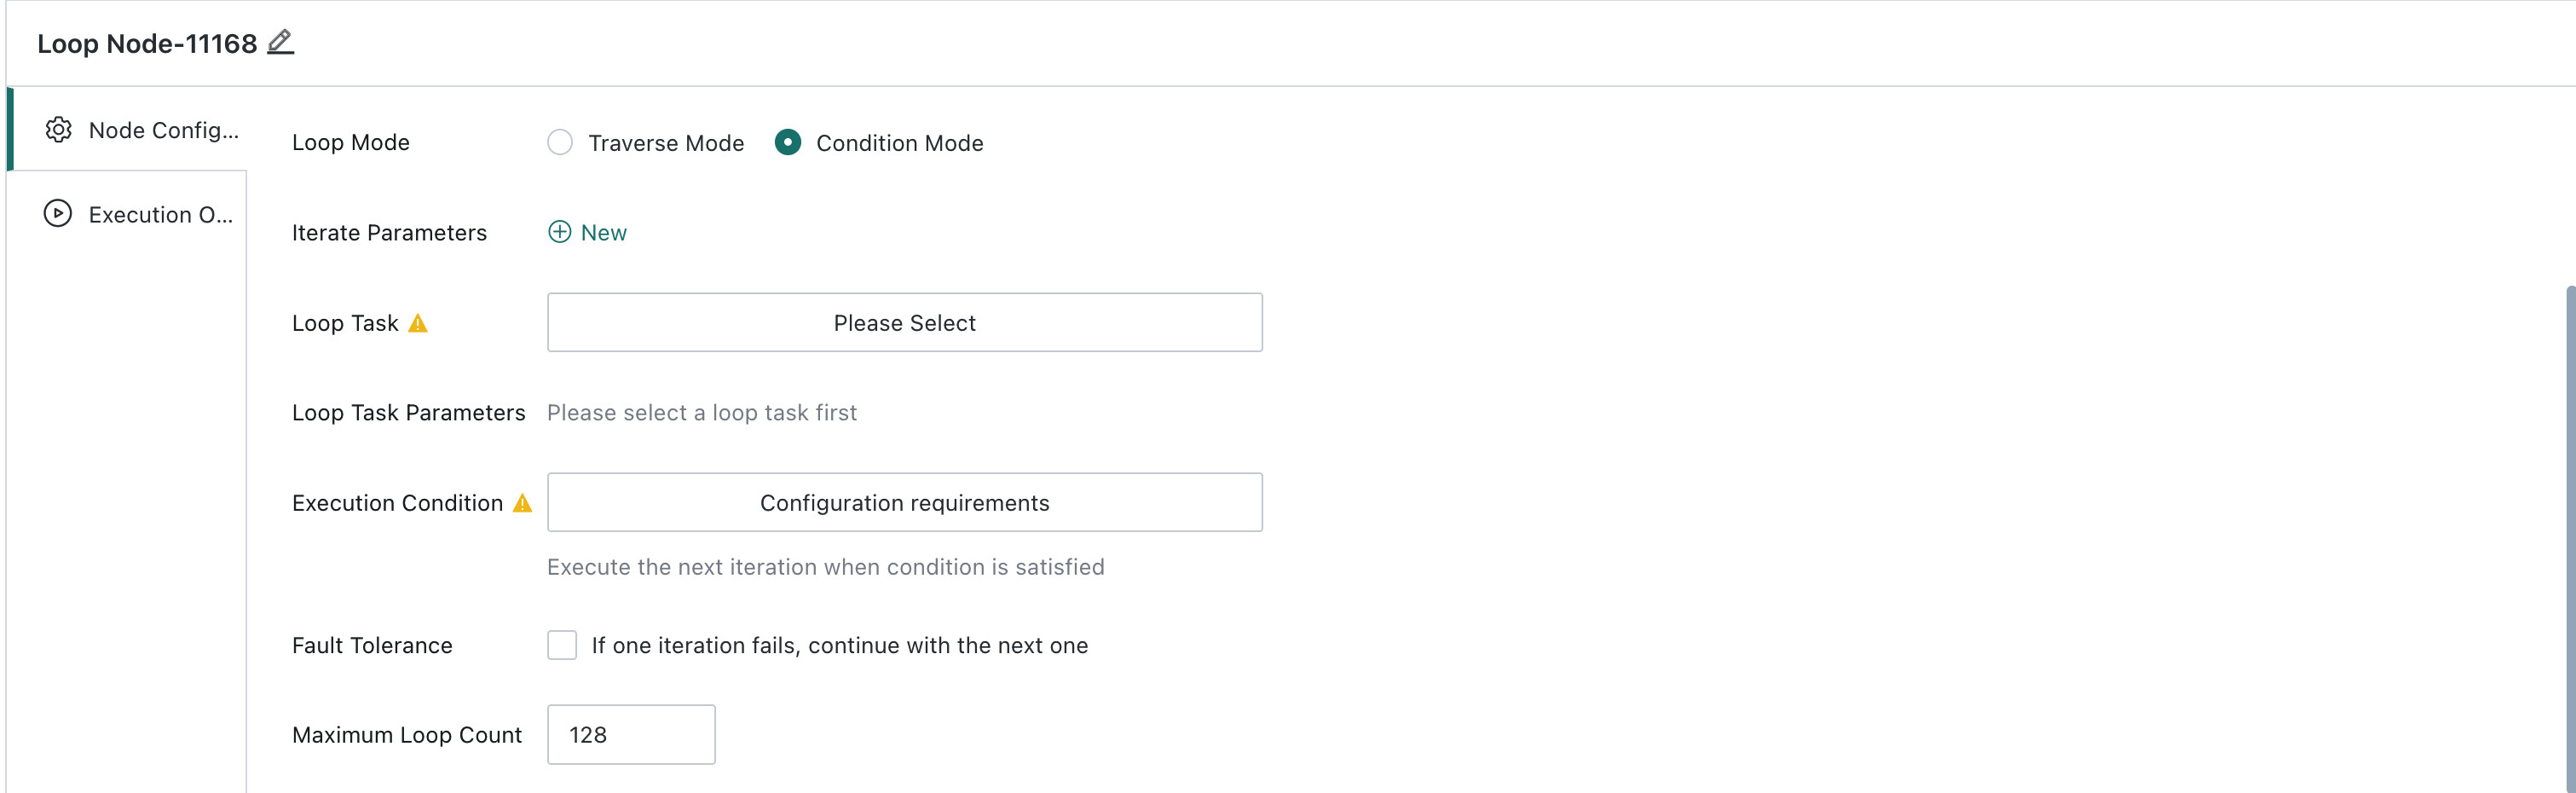Image resolution: width=2576 pixels, height=793 pixels.
Task: Select the Traverse Mode radio button
Action: point(560,142)
